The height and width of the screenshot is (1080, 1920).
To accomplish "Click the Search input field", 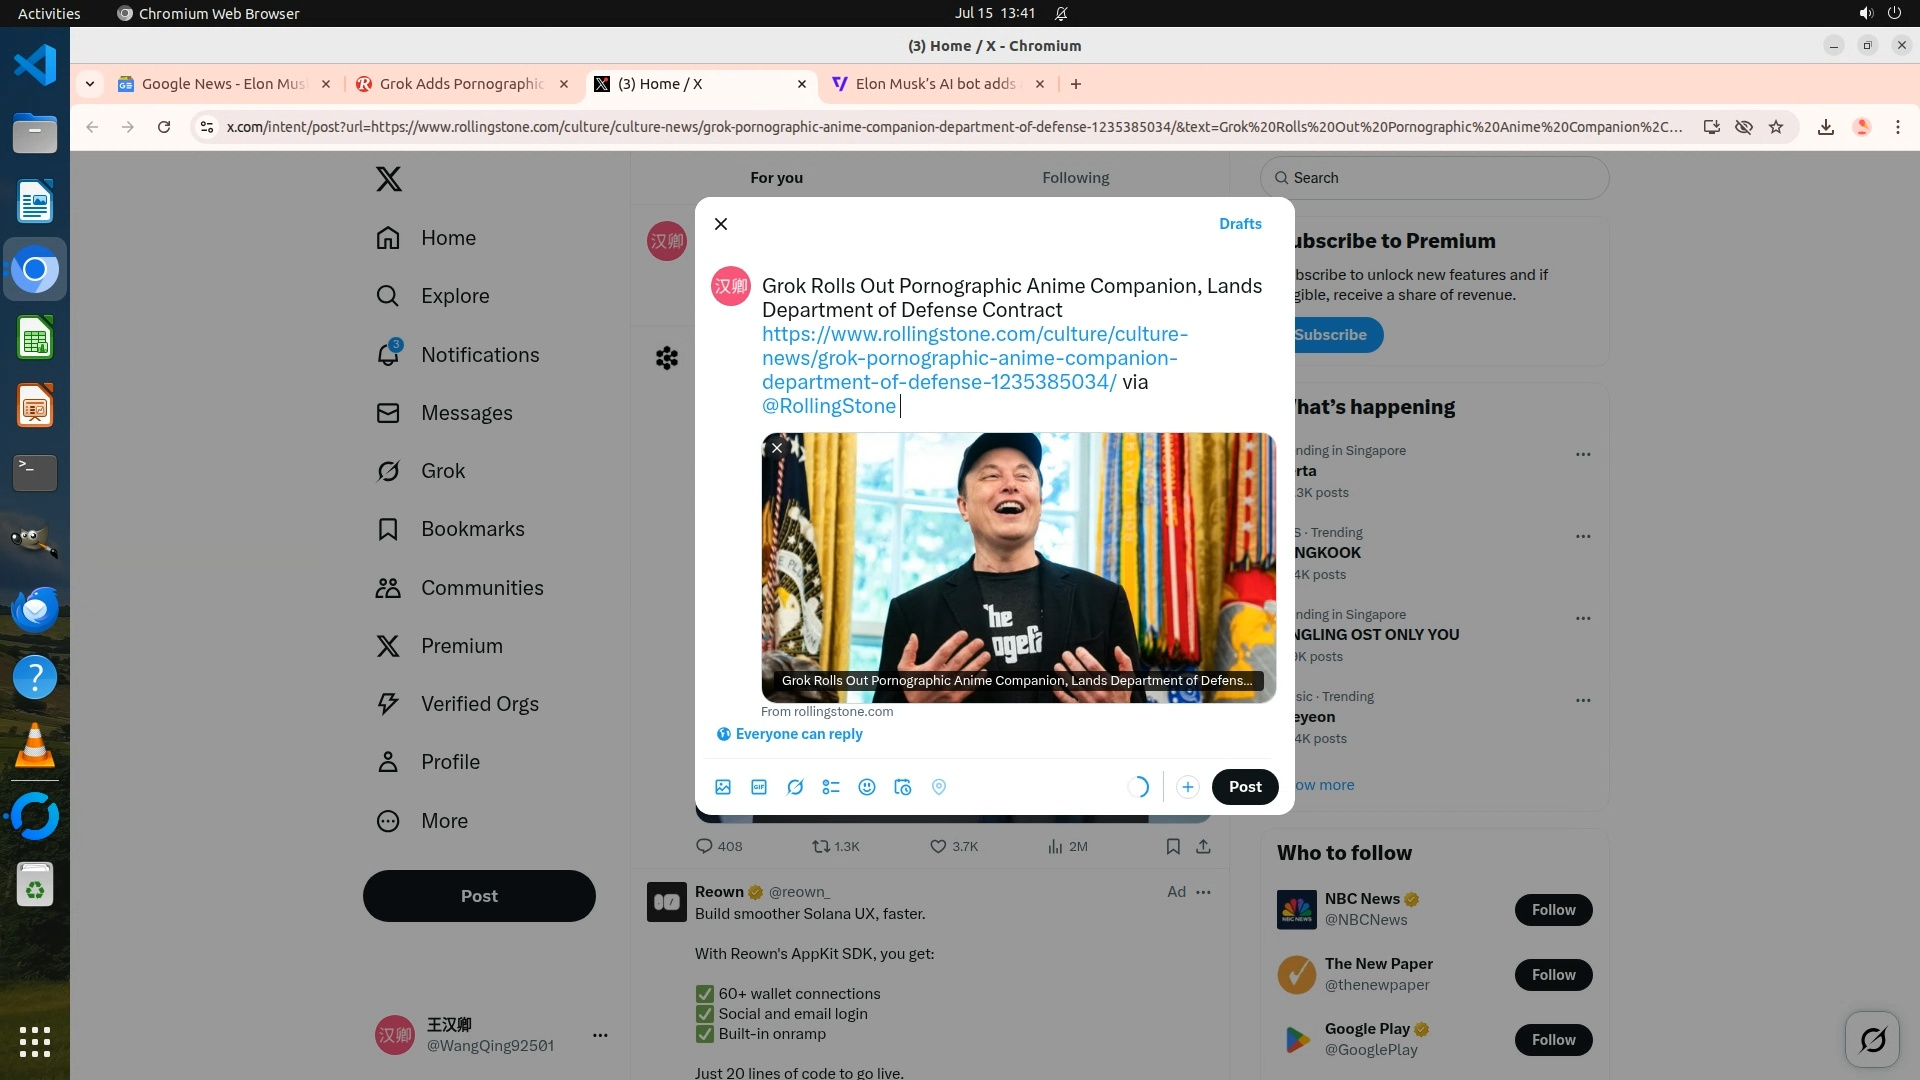I will [x=1435, y=178].
